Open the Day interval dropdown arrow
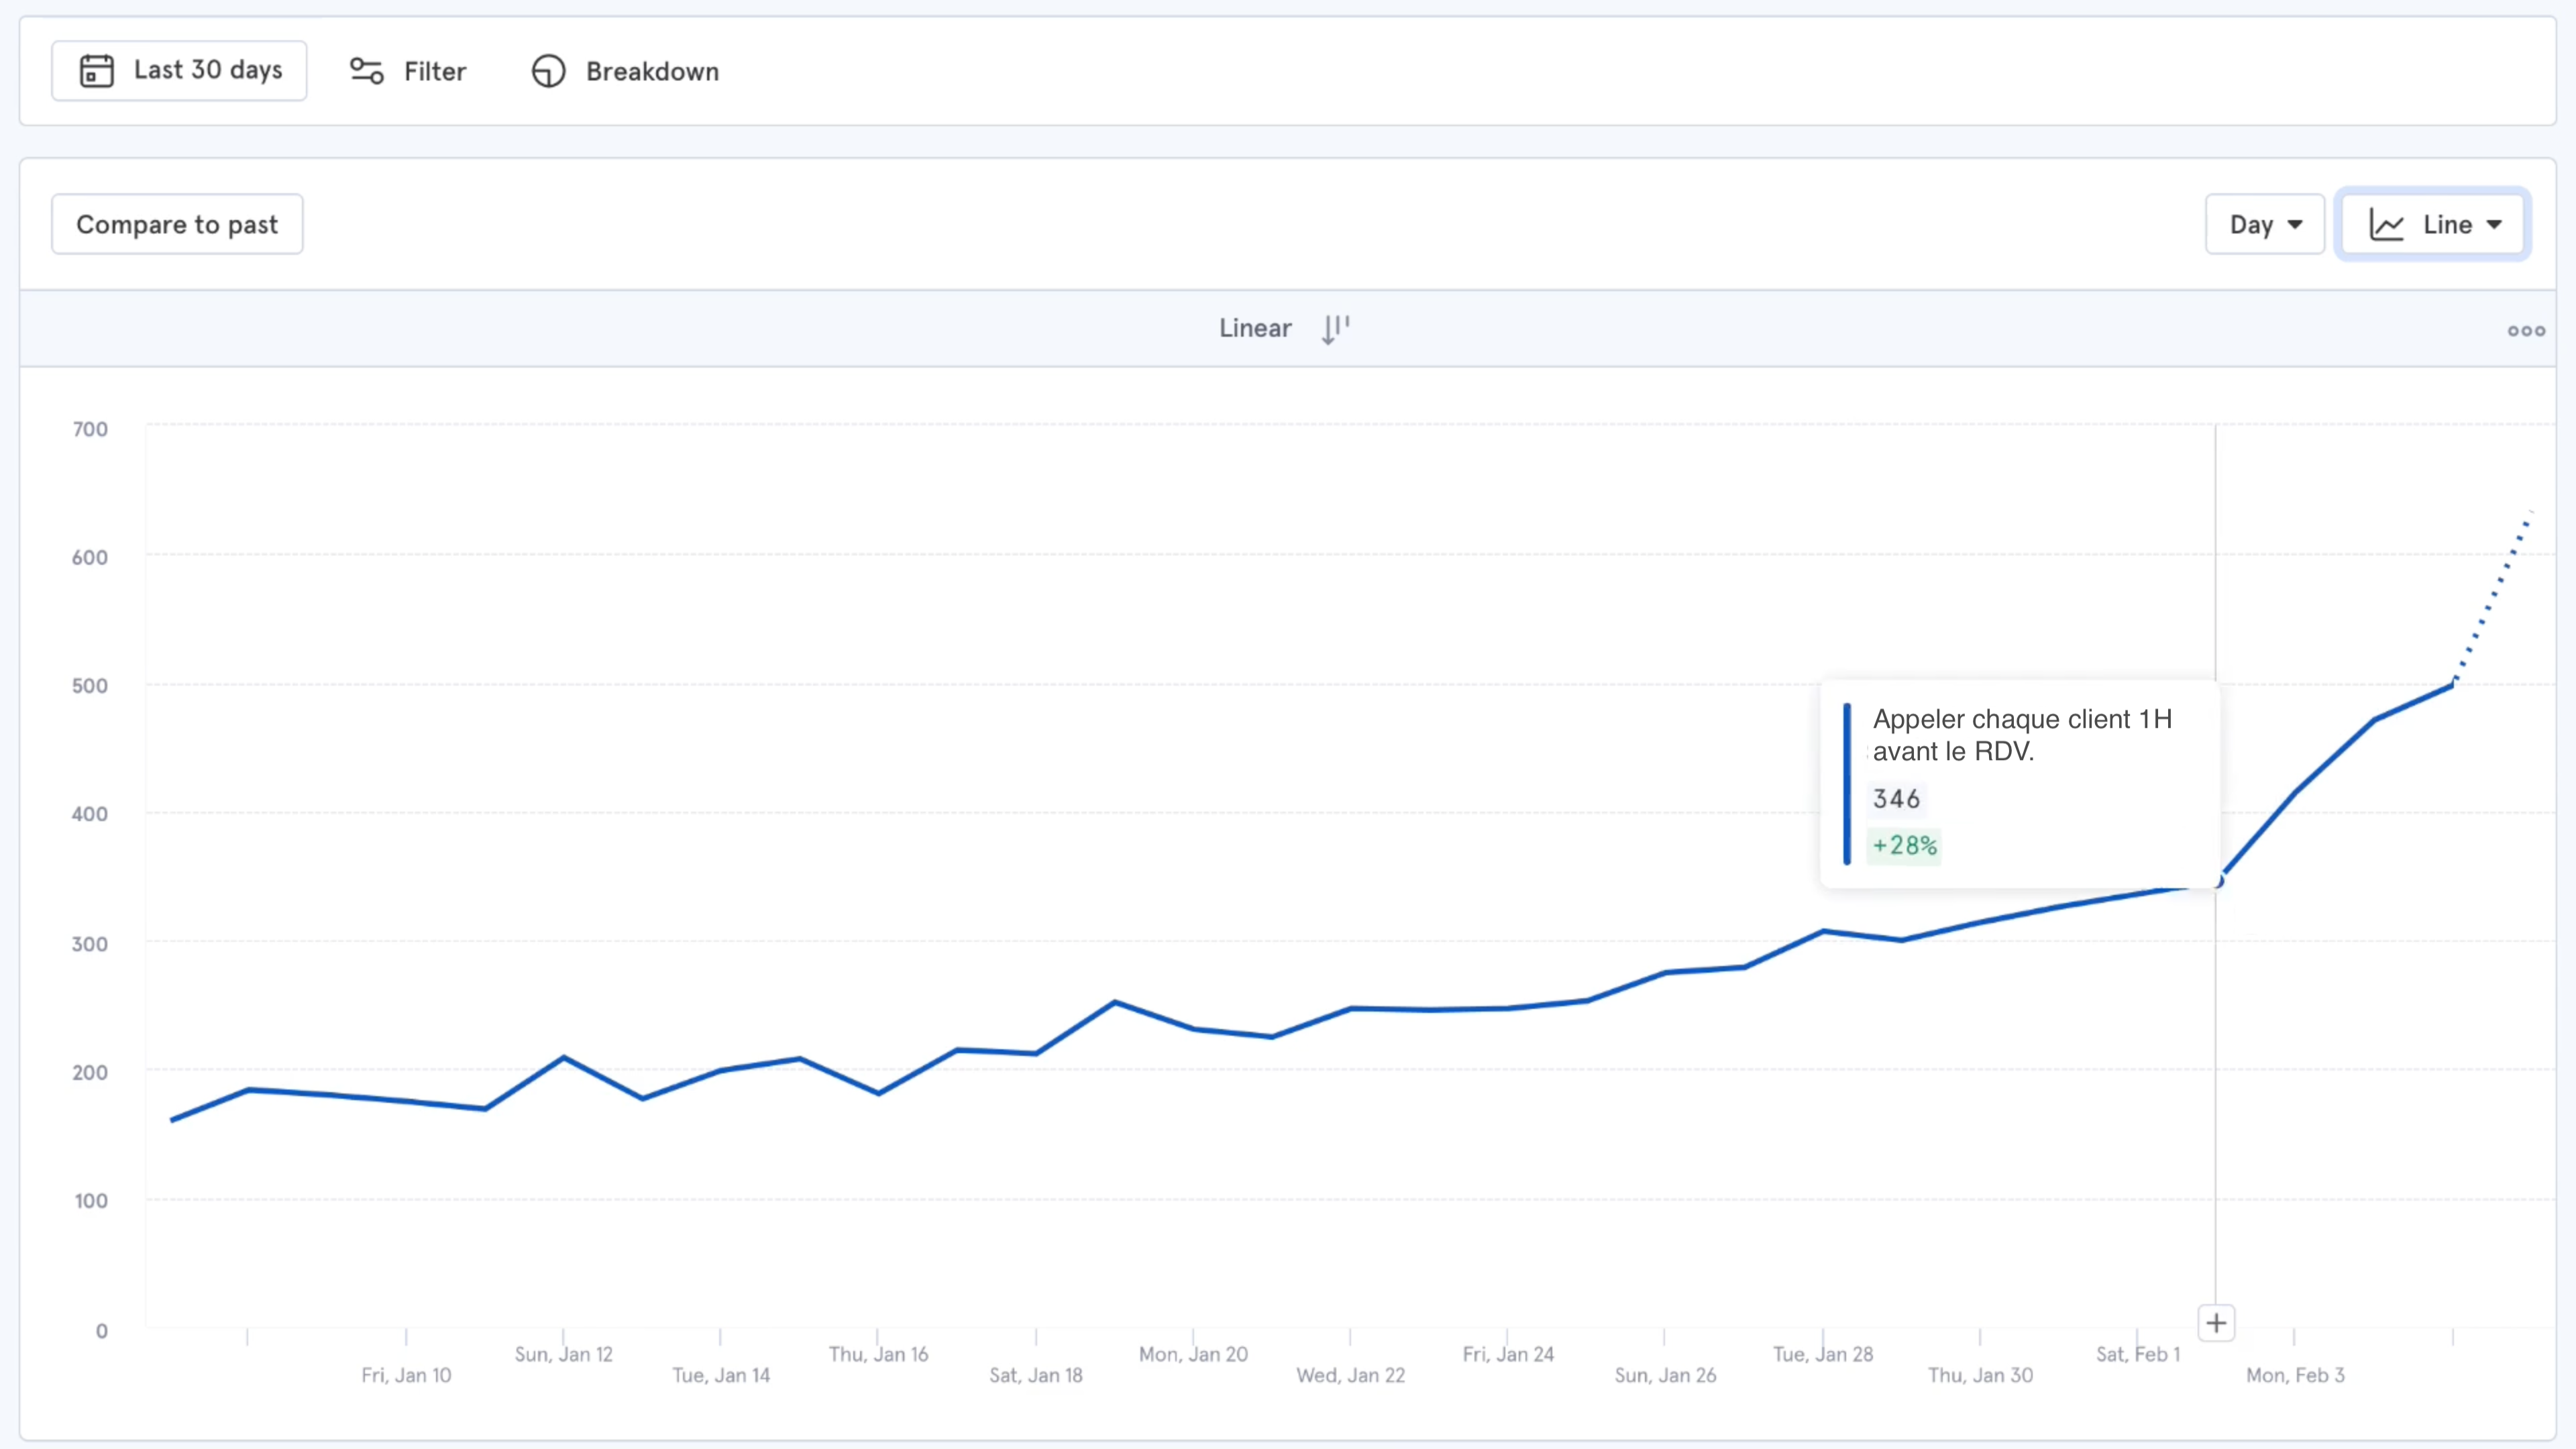The width and height of the screenshot is (2576, 1449). click(2295, 225)
